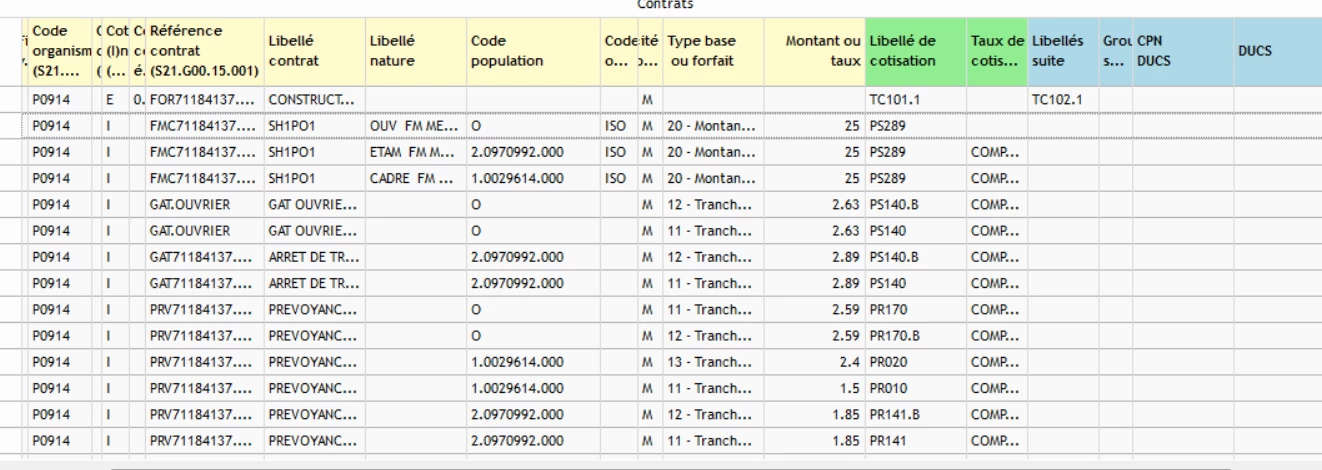This screenshot has width=1322, height=470.
Task: Click the 13 - Tranch... type base cell
Action: (714, 361)
